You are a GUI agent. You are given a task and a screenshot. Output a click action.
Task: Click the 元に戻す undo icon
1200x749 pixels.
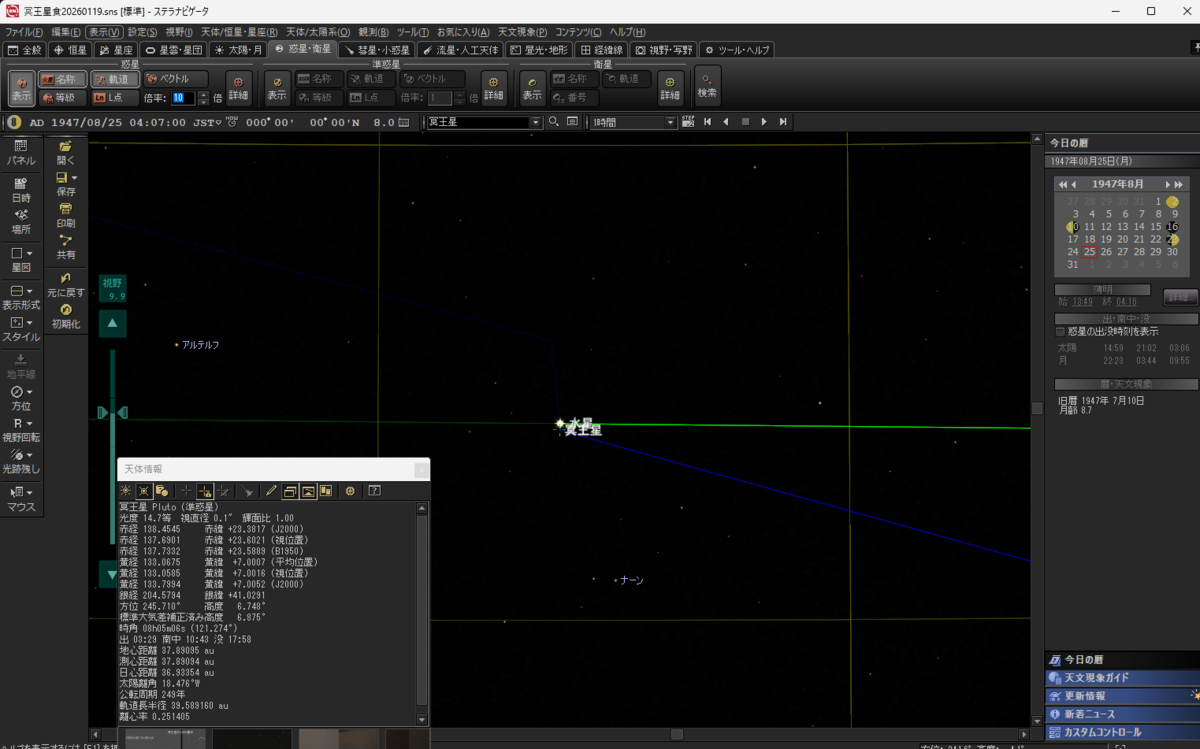66,285
